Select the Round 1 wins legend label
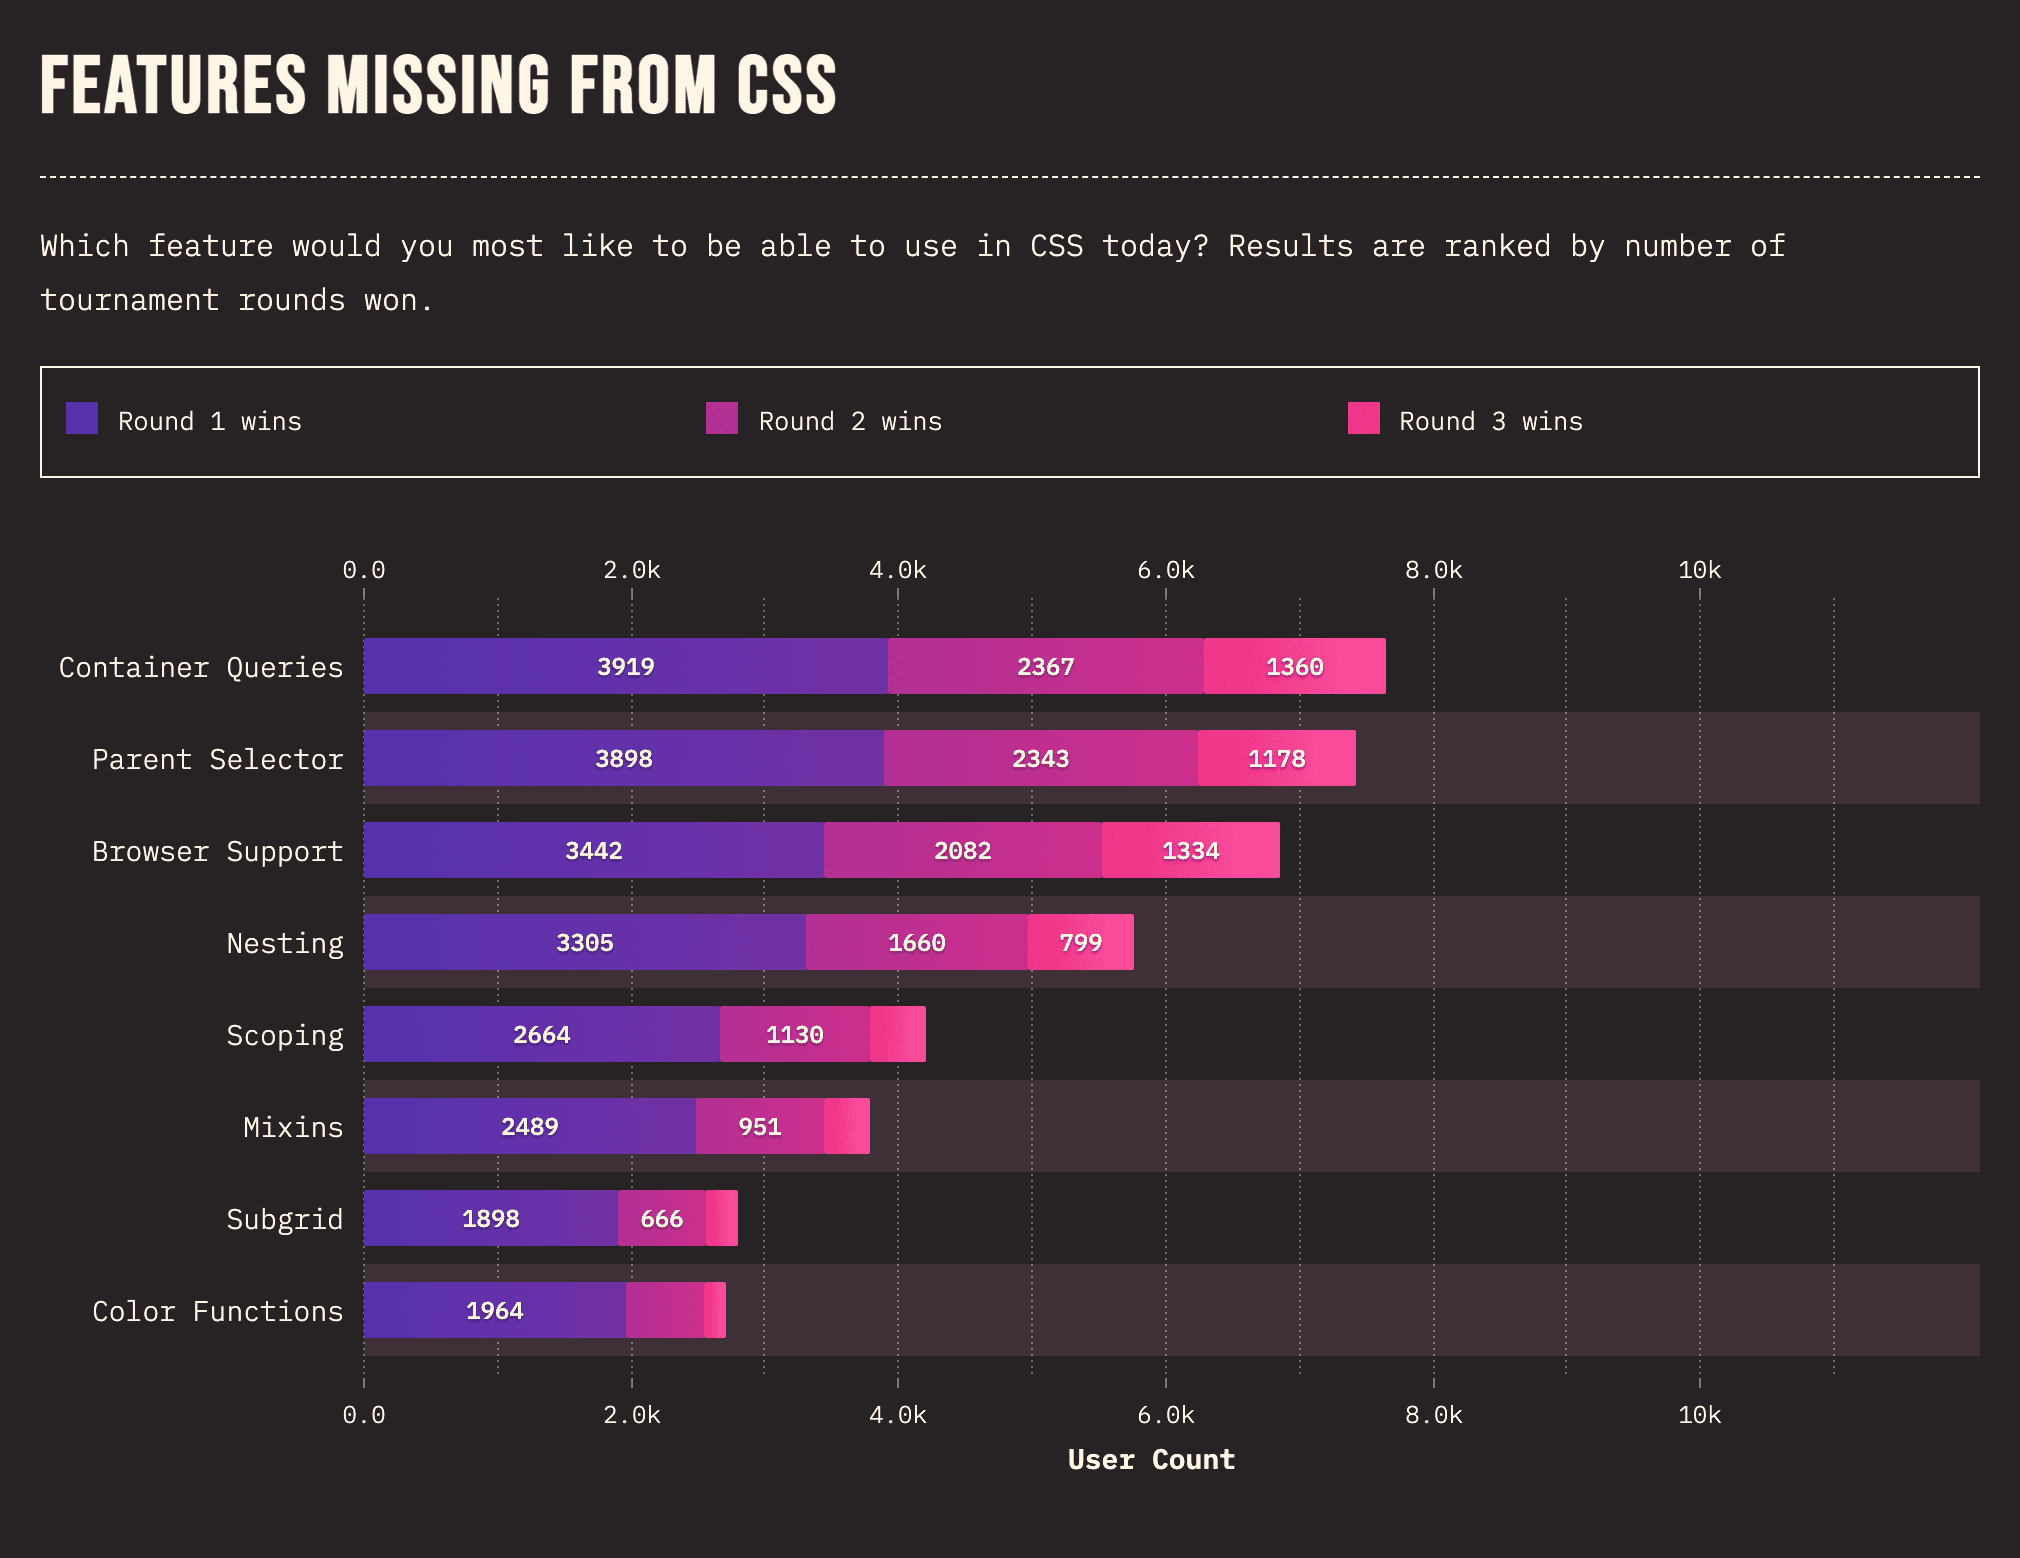This screenshot has height=1558, width=2020. [210, 421]
